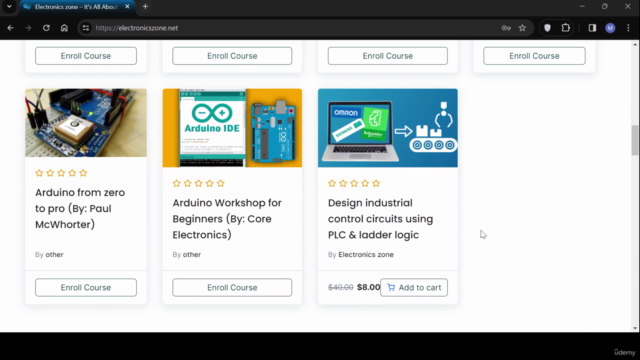This screenshot has height=360, width=640.
Task: Bookmark this page with the star icon
Action: [522, 28]
